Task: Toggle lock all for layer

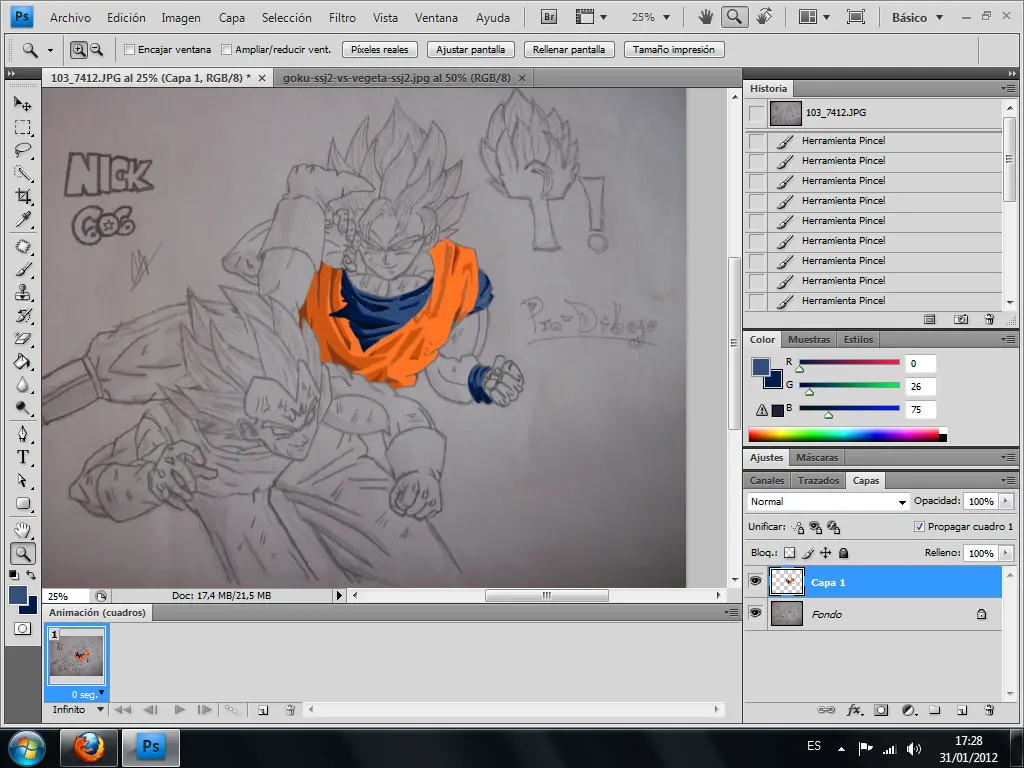Action: click(x=843, y=553)
